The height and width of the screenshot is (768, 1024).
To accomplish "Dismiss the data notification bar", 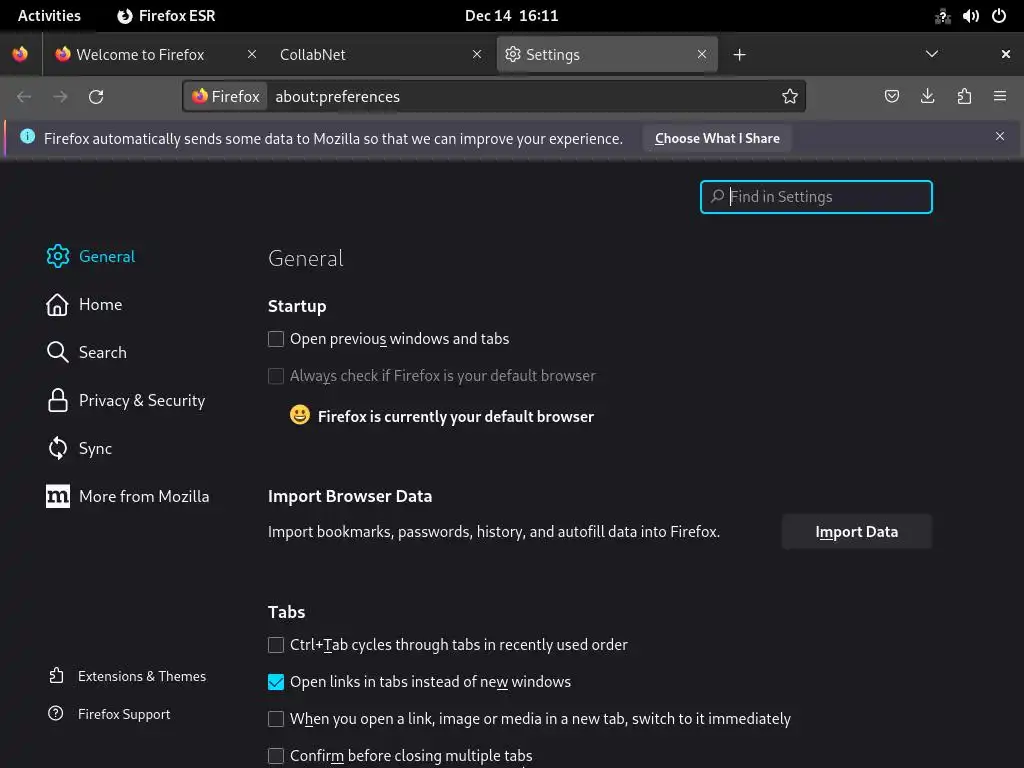I will [1000, 137].
